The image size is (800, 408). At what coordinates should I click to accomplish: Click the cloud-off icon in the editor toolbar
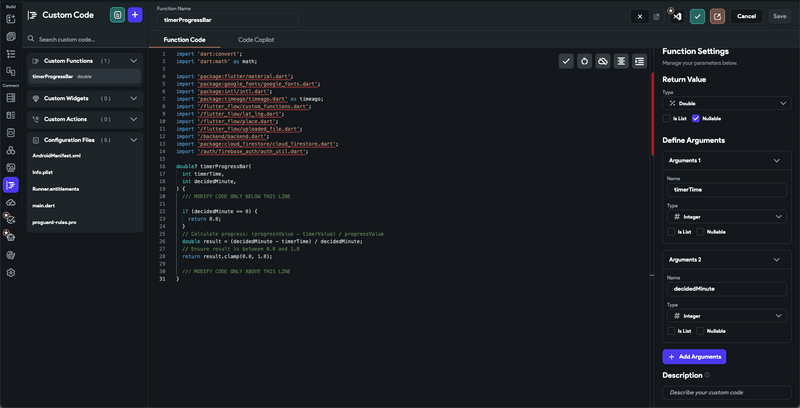click(x=603, y=61)
